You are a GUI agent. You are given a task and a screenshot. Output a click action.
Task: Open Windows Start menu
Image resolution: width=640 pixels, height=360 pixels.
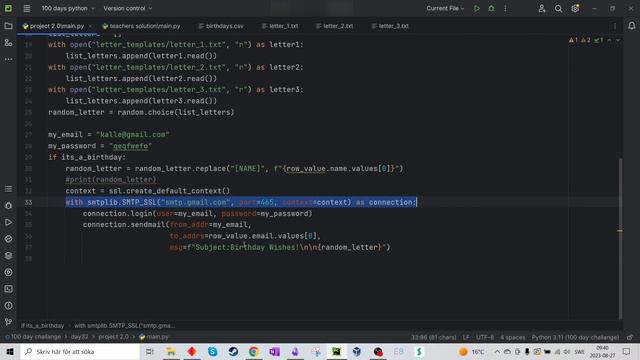coord(10,351)
